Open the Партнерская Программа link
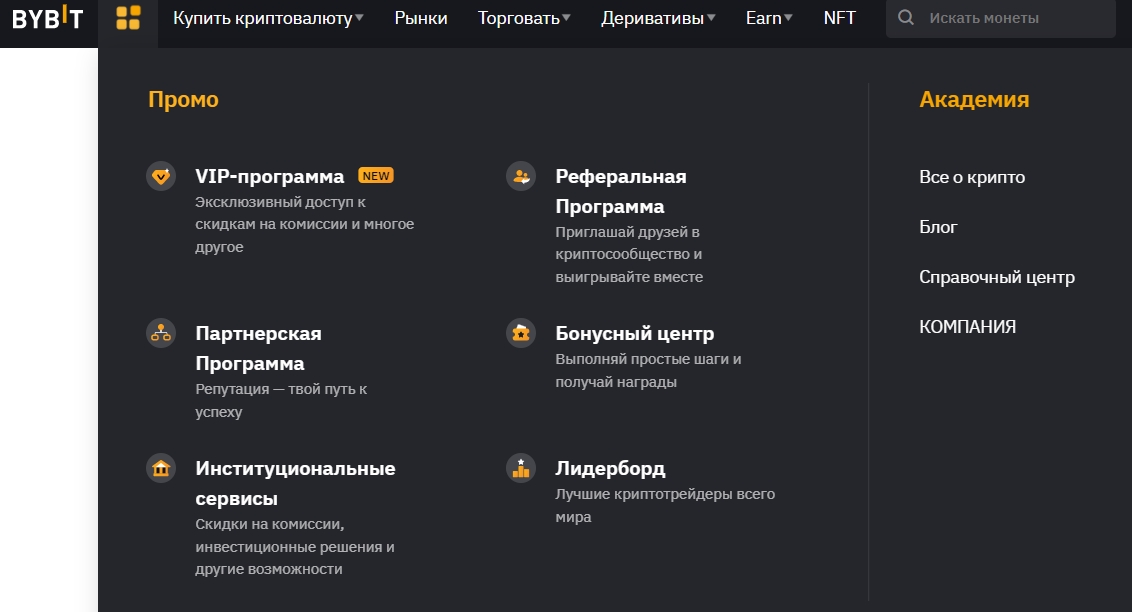The width and height of the screenshot is (1132, 612). coord(258,349)
